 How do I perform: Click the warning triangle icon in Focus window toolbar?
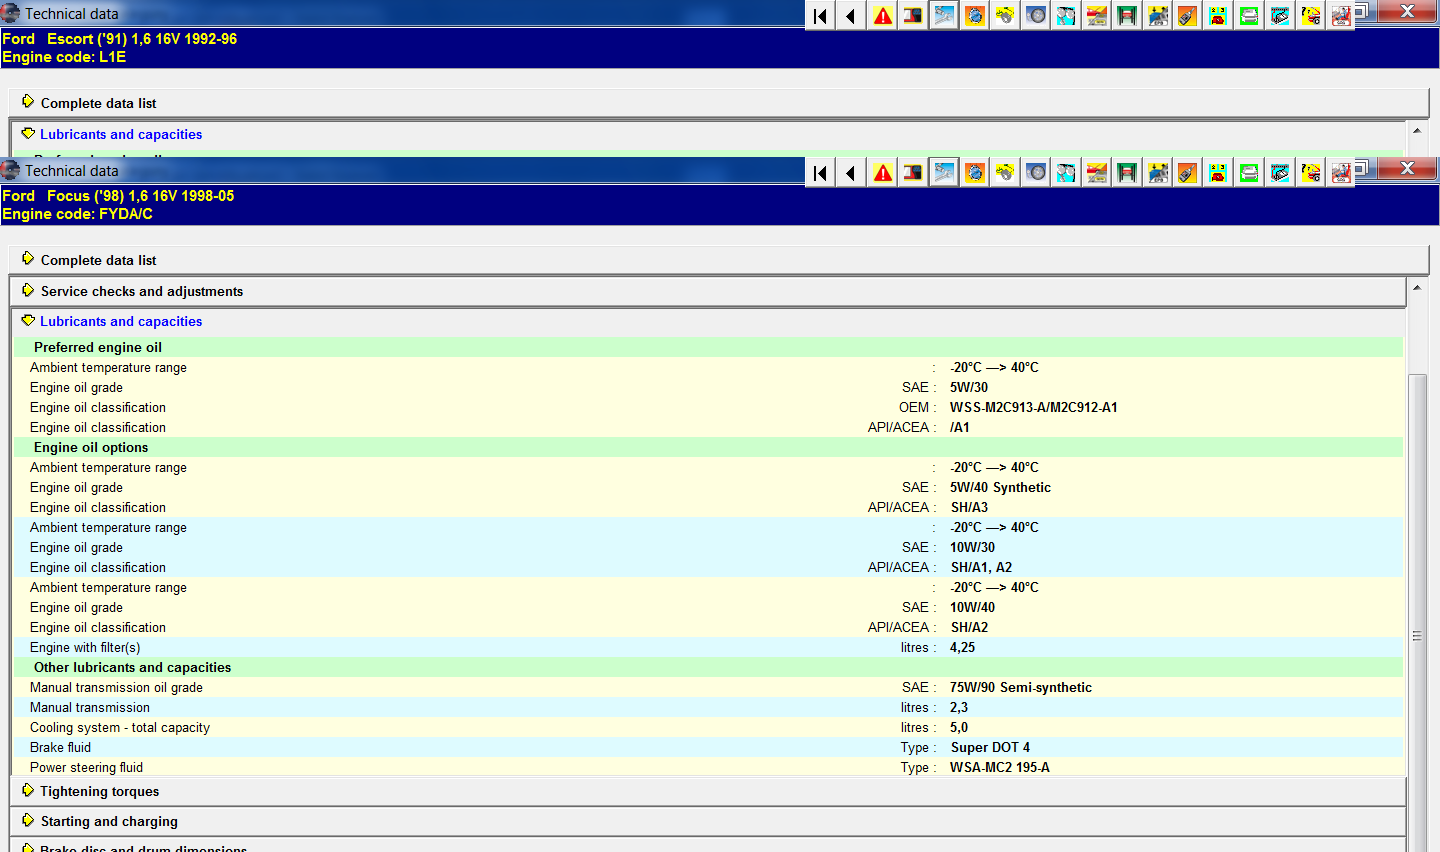click(882, 173)
